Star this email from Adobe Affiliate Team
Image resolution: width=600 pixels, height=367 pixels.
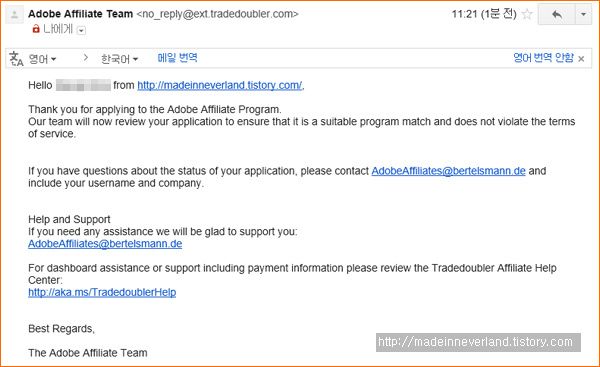(x=527, y=15)
